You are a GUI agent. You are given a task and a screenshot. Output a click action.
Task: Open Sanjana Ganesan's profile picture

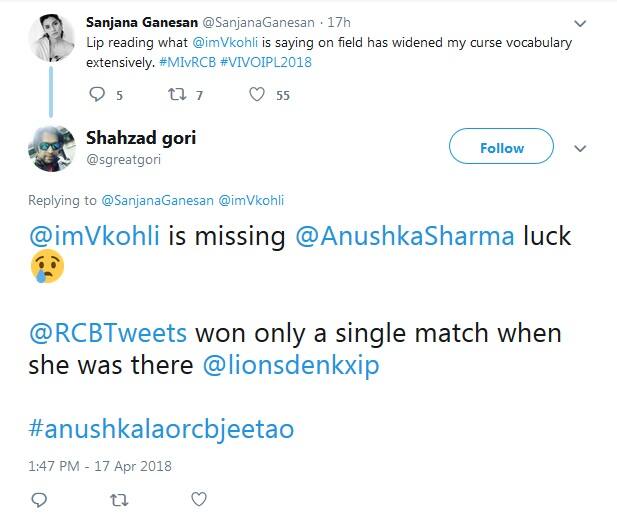(51, 40)
